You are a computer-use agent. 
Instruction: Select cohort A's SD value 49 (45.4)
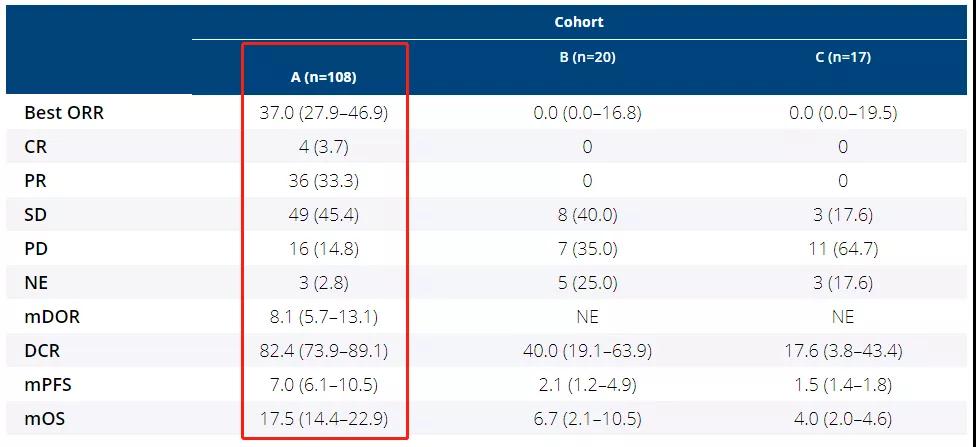[x=323, y=215]
